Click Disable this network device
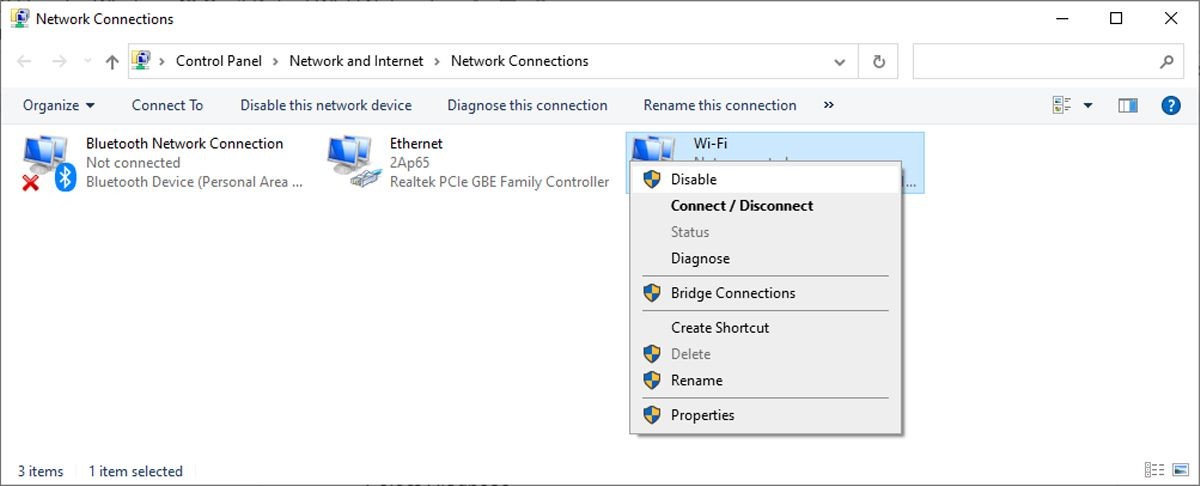 pyautogui.click(x=326, y=105)
